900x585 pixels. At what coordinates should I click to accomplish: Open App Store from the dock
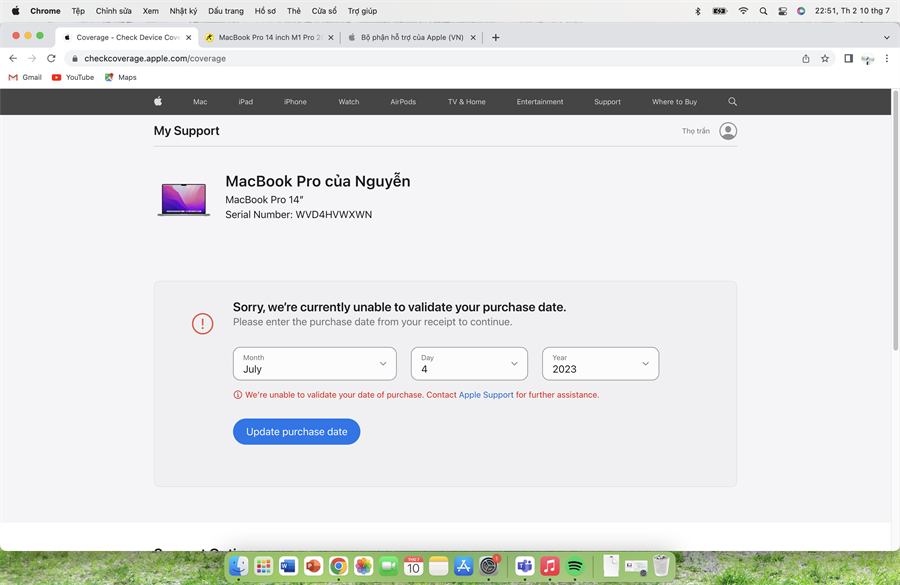click(x=463, y=566)
